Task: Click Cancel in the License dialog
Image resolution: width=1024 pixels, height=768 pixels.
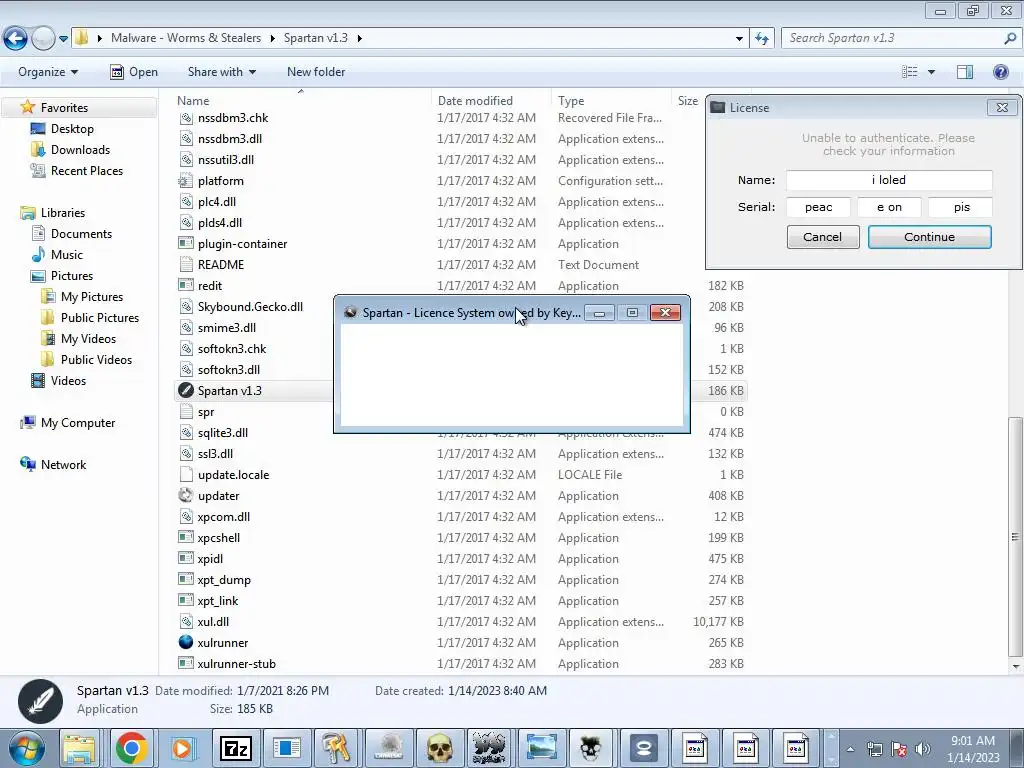Action: pyautogui.click(x=822, y=237)
